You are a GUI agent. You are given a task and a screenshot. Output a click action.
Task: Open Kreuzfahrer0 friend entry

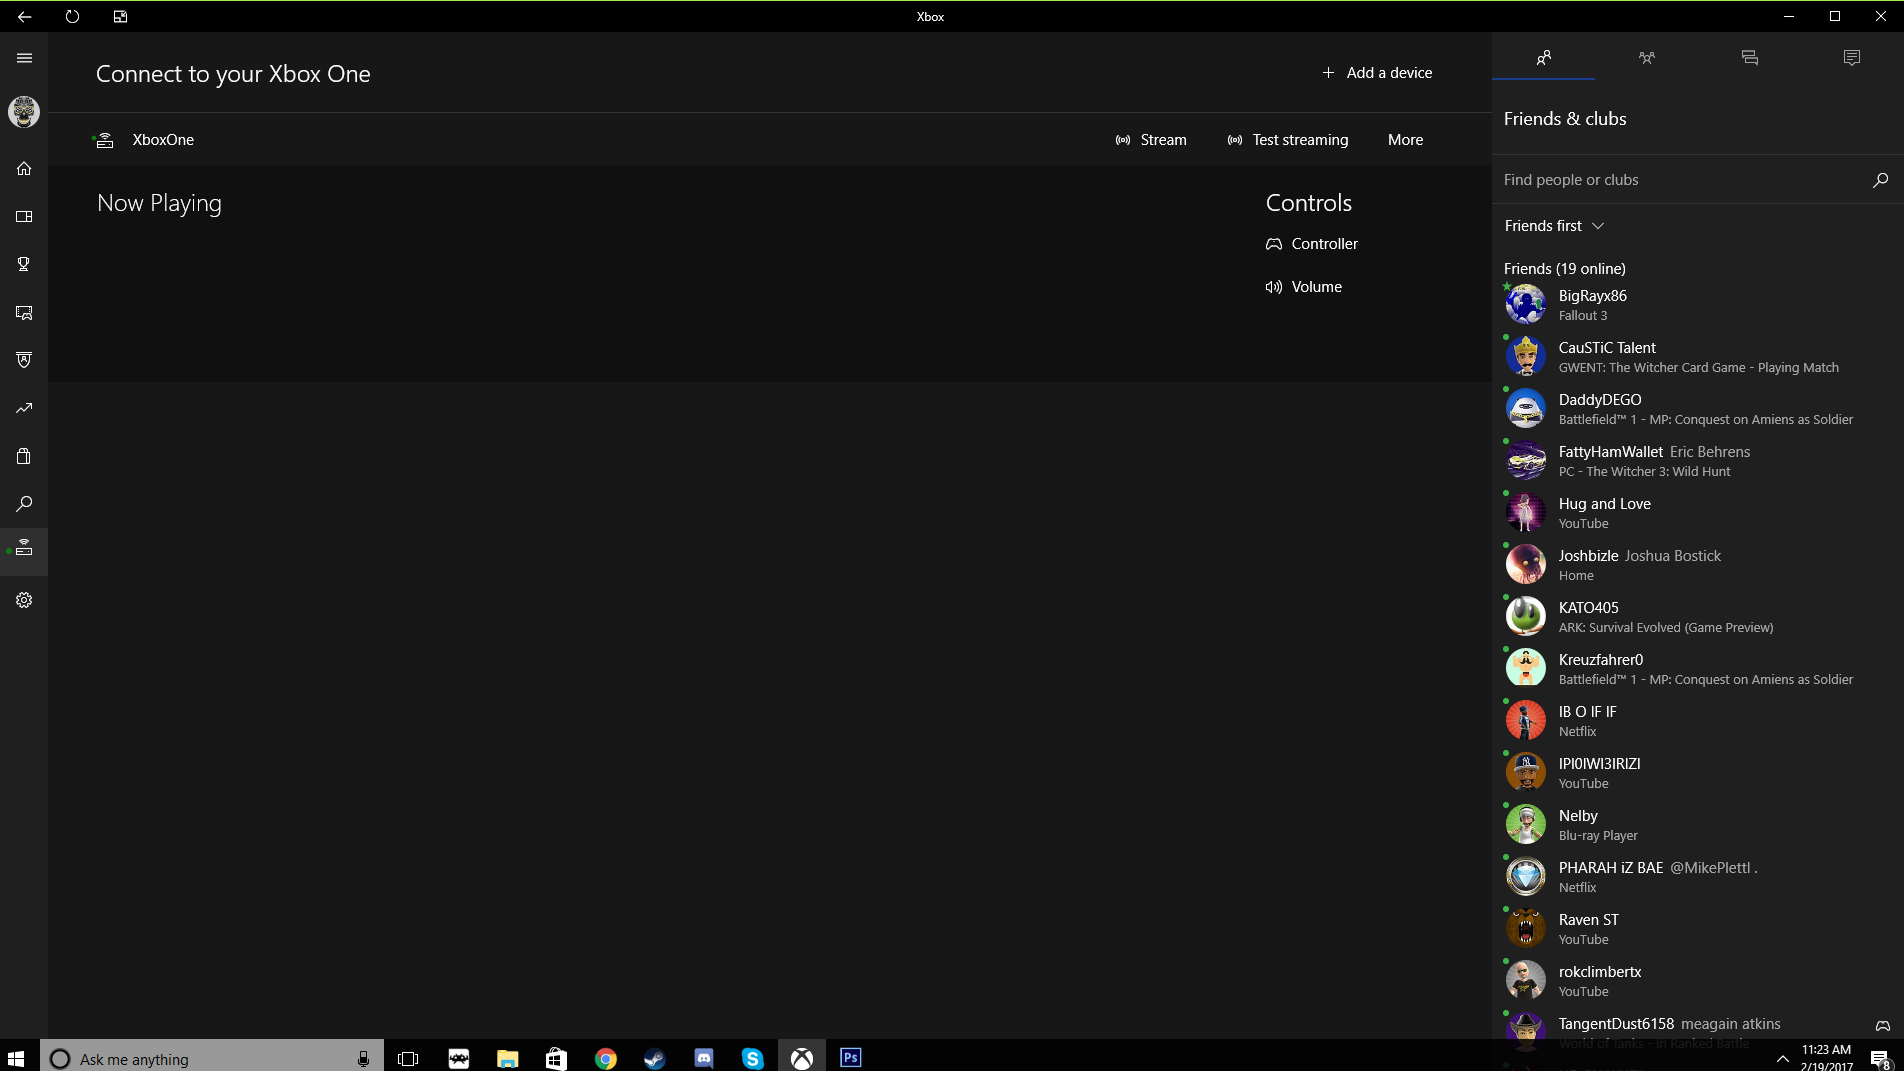click(x=1698, y=669)
